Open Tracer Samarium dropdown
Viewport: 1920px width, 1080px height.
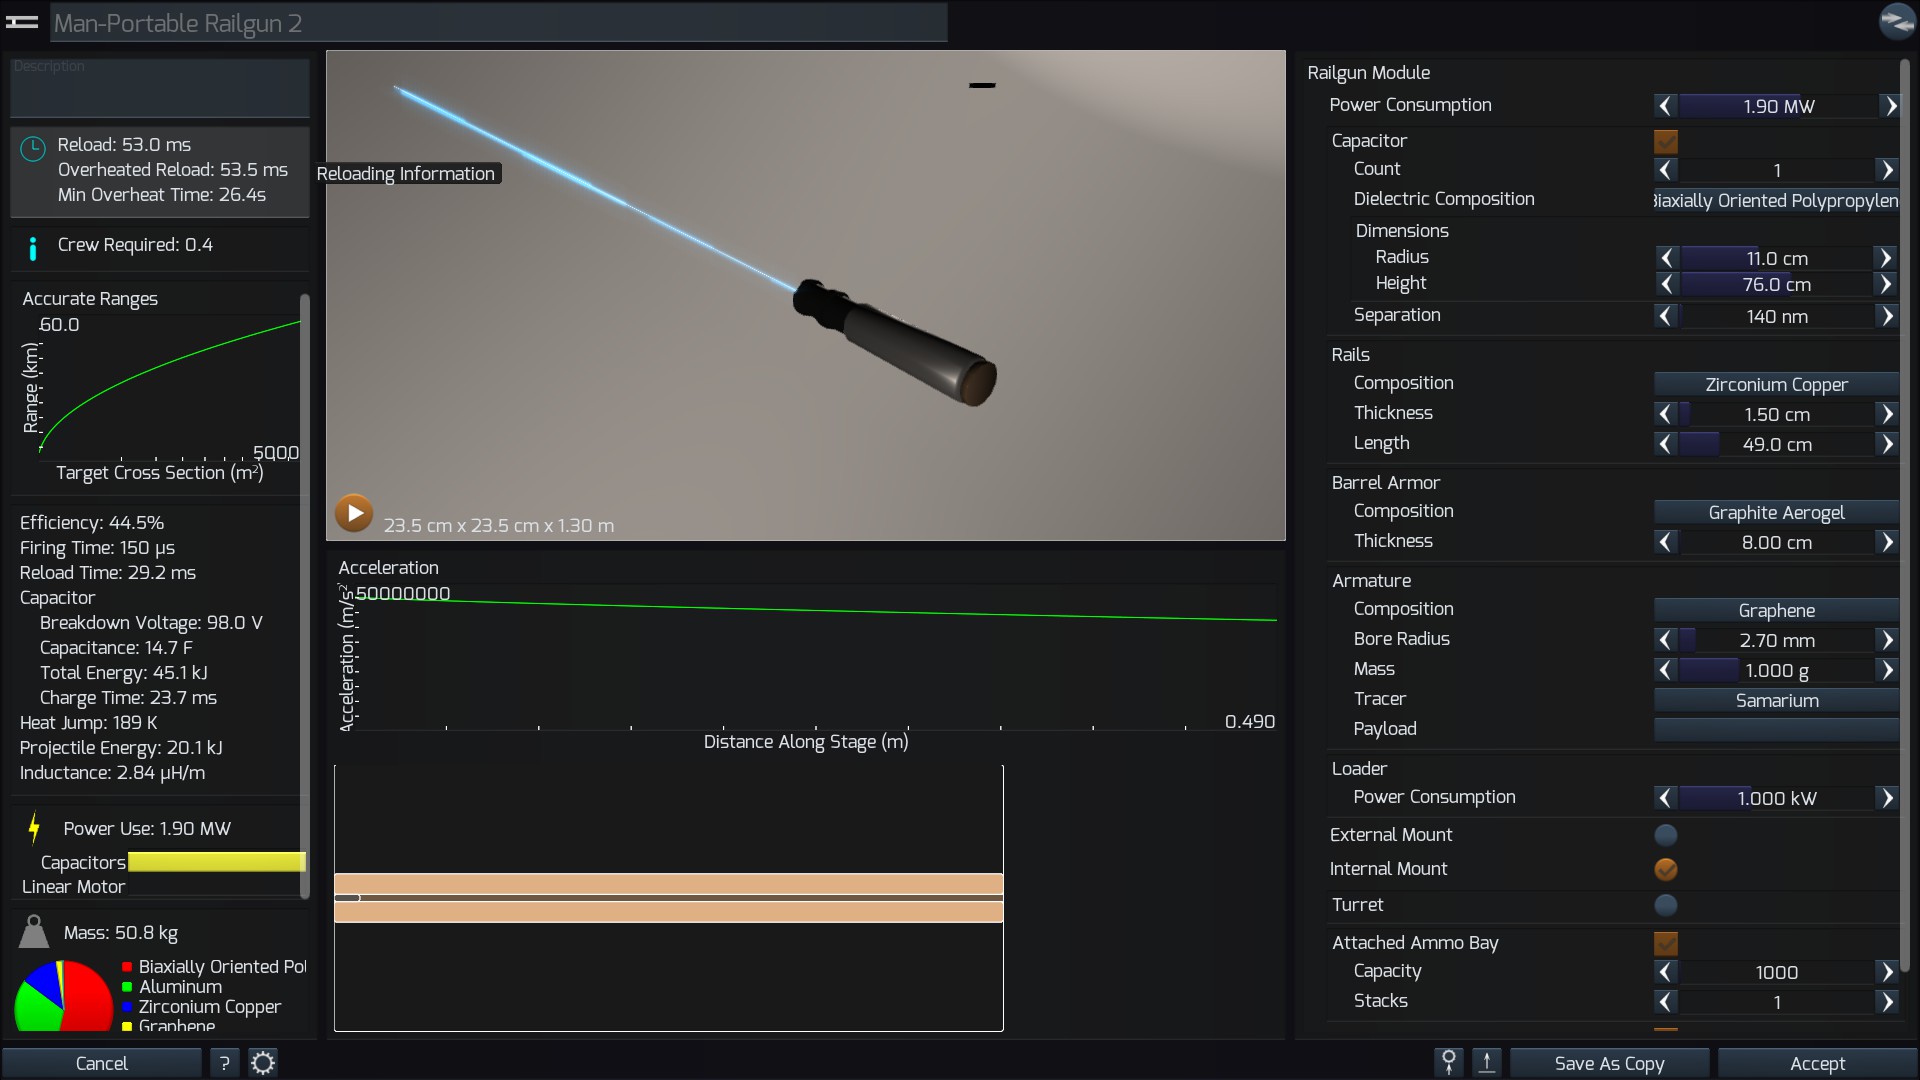[x=1776, y=700]
